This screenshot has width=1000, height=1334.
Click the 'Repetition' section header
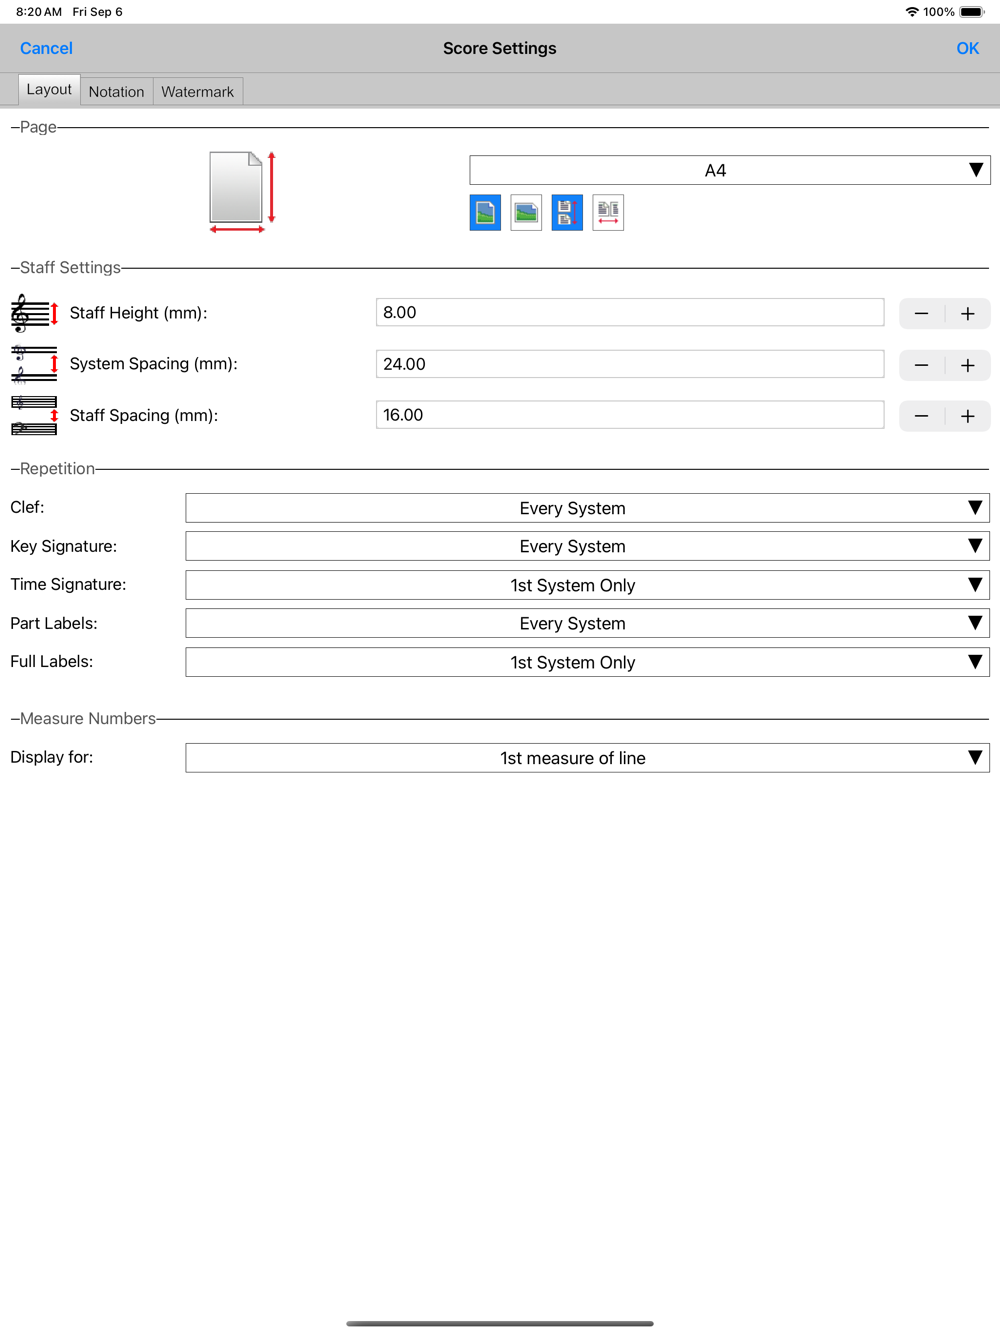57,468
